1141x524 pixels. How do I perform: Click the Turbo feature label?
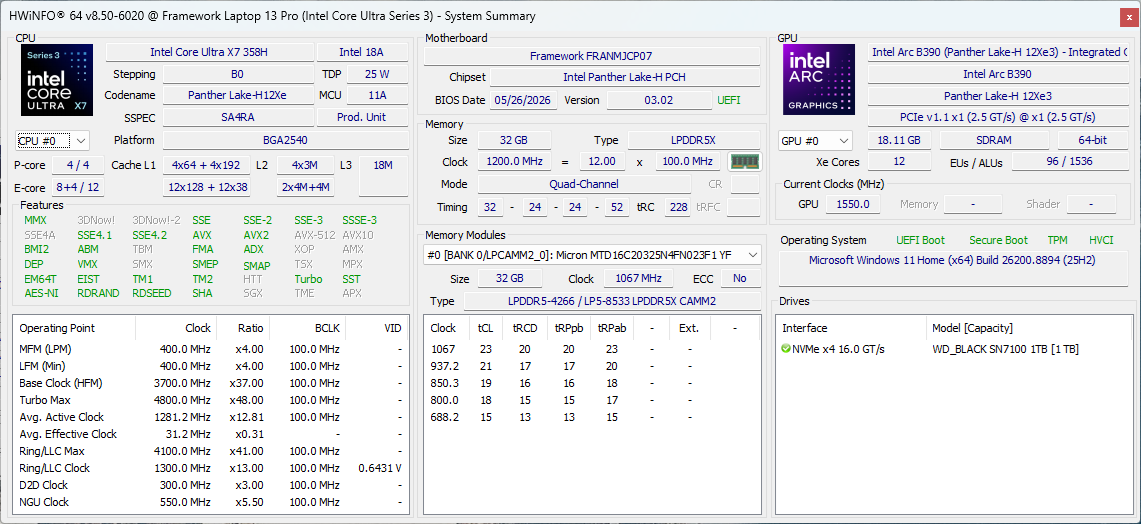(308, 279)
